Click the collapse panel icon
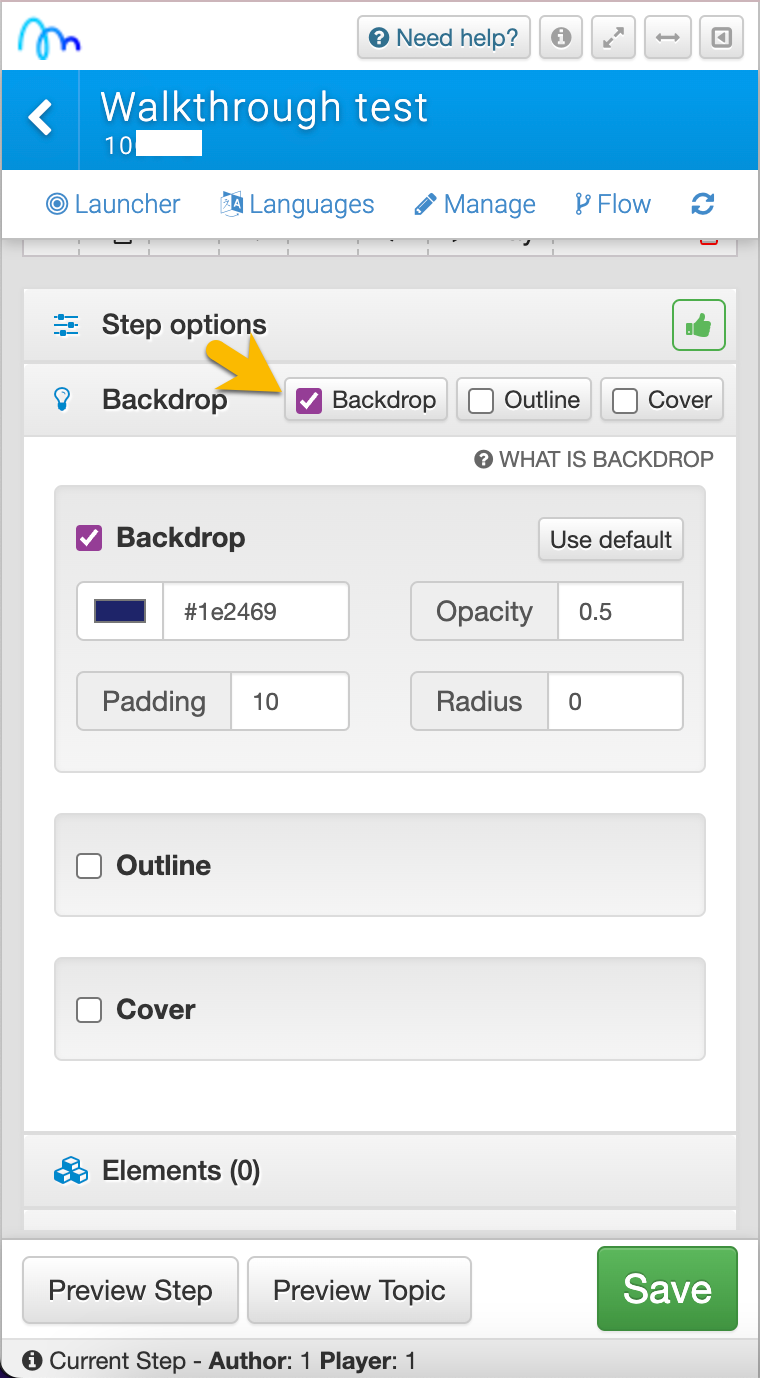 pyautogui.click(x=721, y=38)
